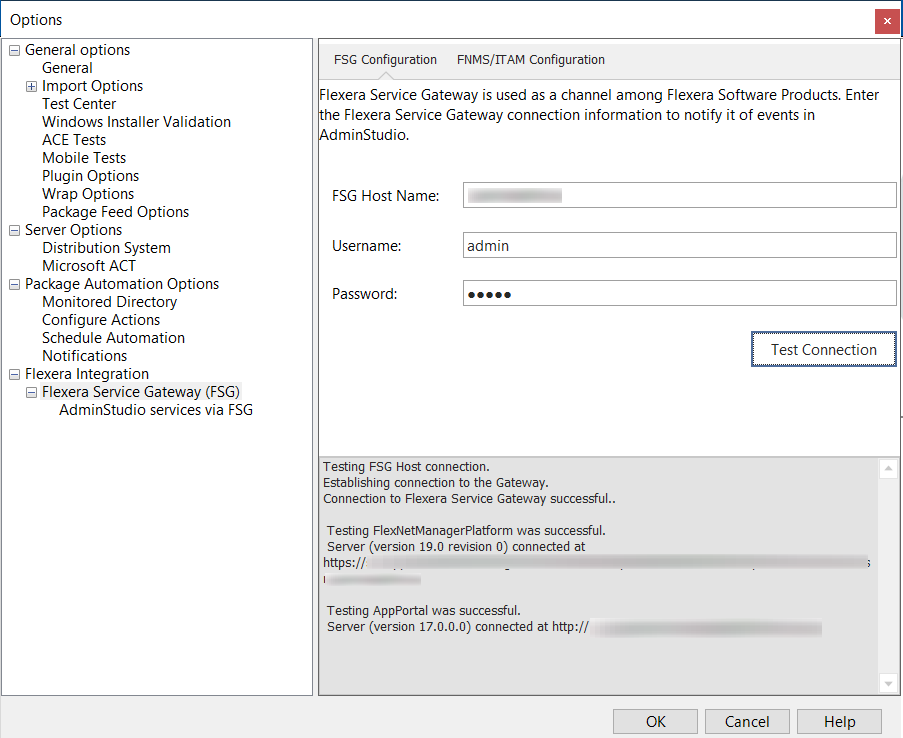Cancel the Options dialog
This screenshot has width=903, height=738.
click(x=746, y=722)
